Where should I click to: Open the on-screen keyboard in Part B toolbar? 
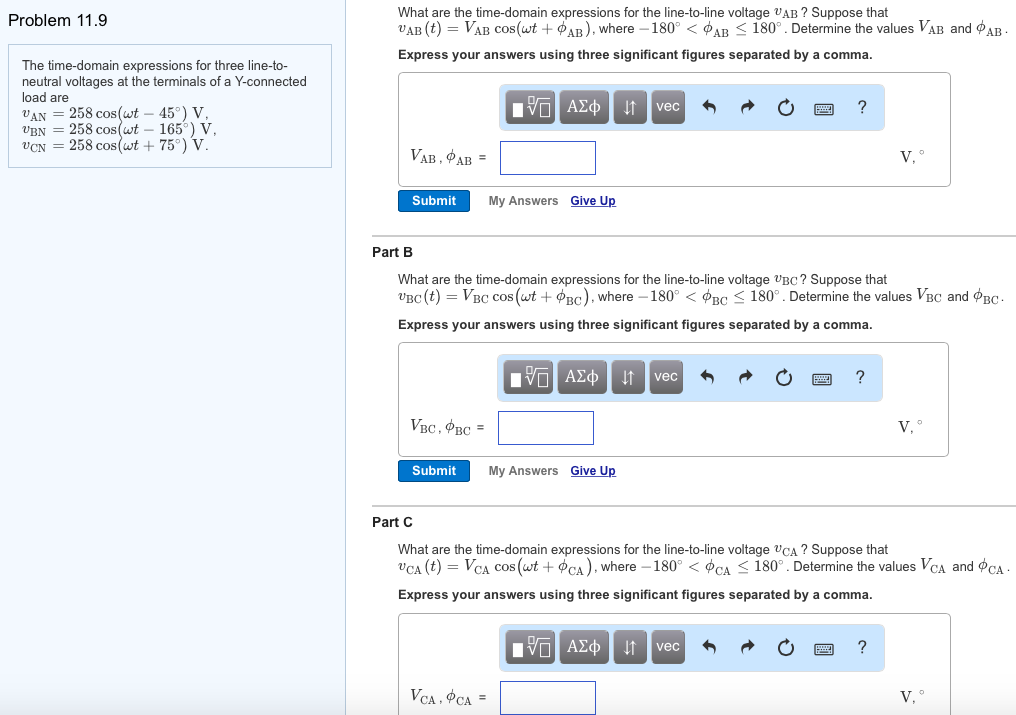tap(822, 377)
